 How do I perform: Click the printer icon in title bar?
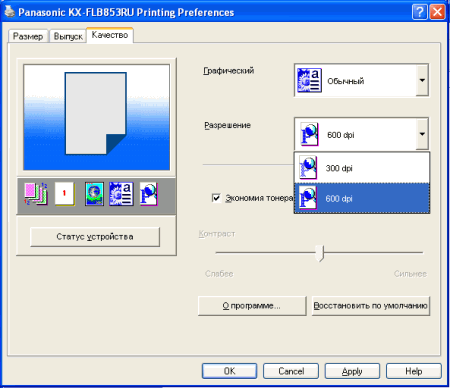click(10, 12)
